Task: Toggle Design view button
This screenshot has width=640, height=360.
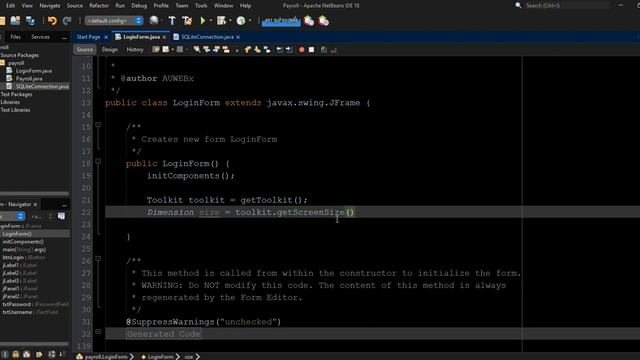Action: pyautogui.click(x=109, y=50)
